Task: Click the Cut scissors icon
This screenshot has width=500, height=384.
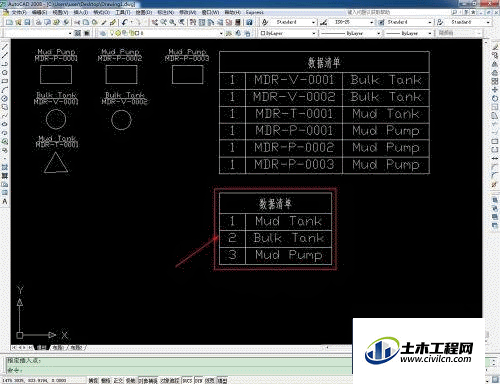Action: (77, 22)
